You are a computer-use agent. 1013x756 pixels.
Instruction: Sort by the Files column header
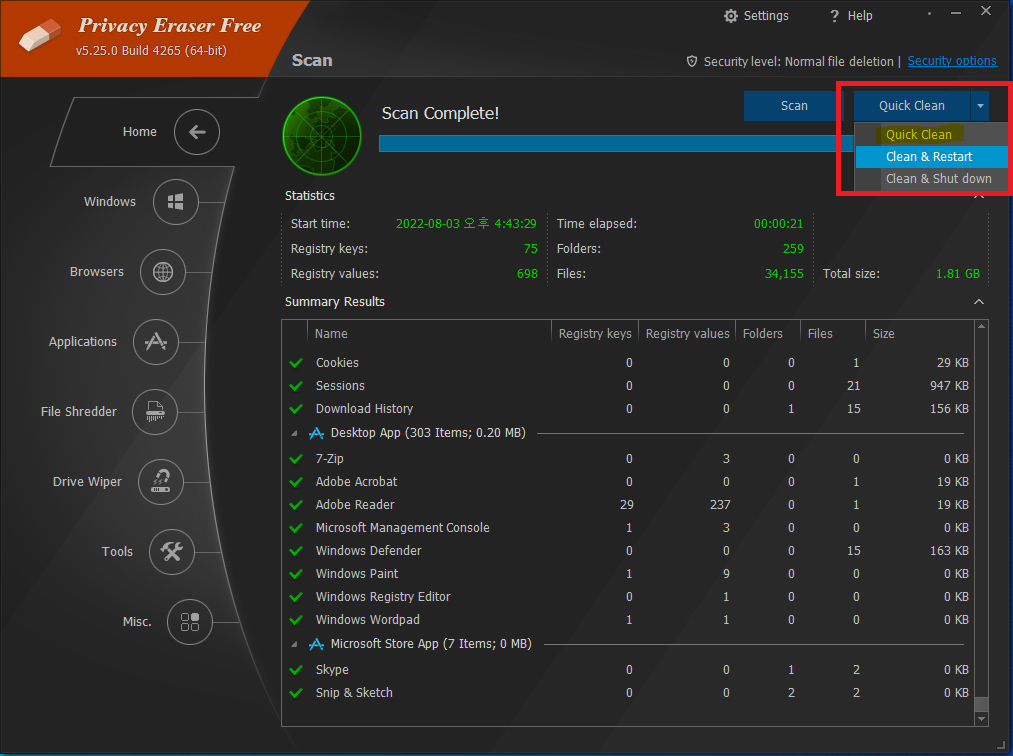click(x=833, y=334)
